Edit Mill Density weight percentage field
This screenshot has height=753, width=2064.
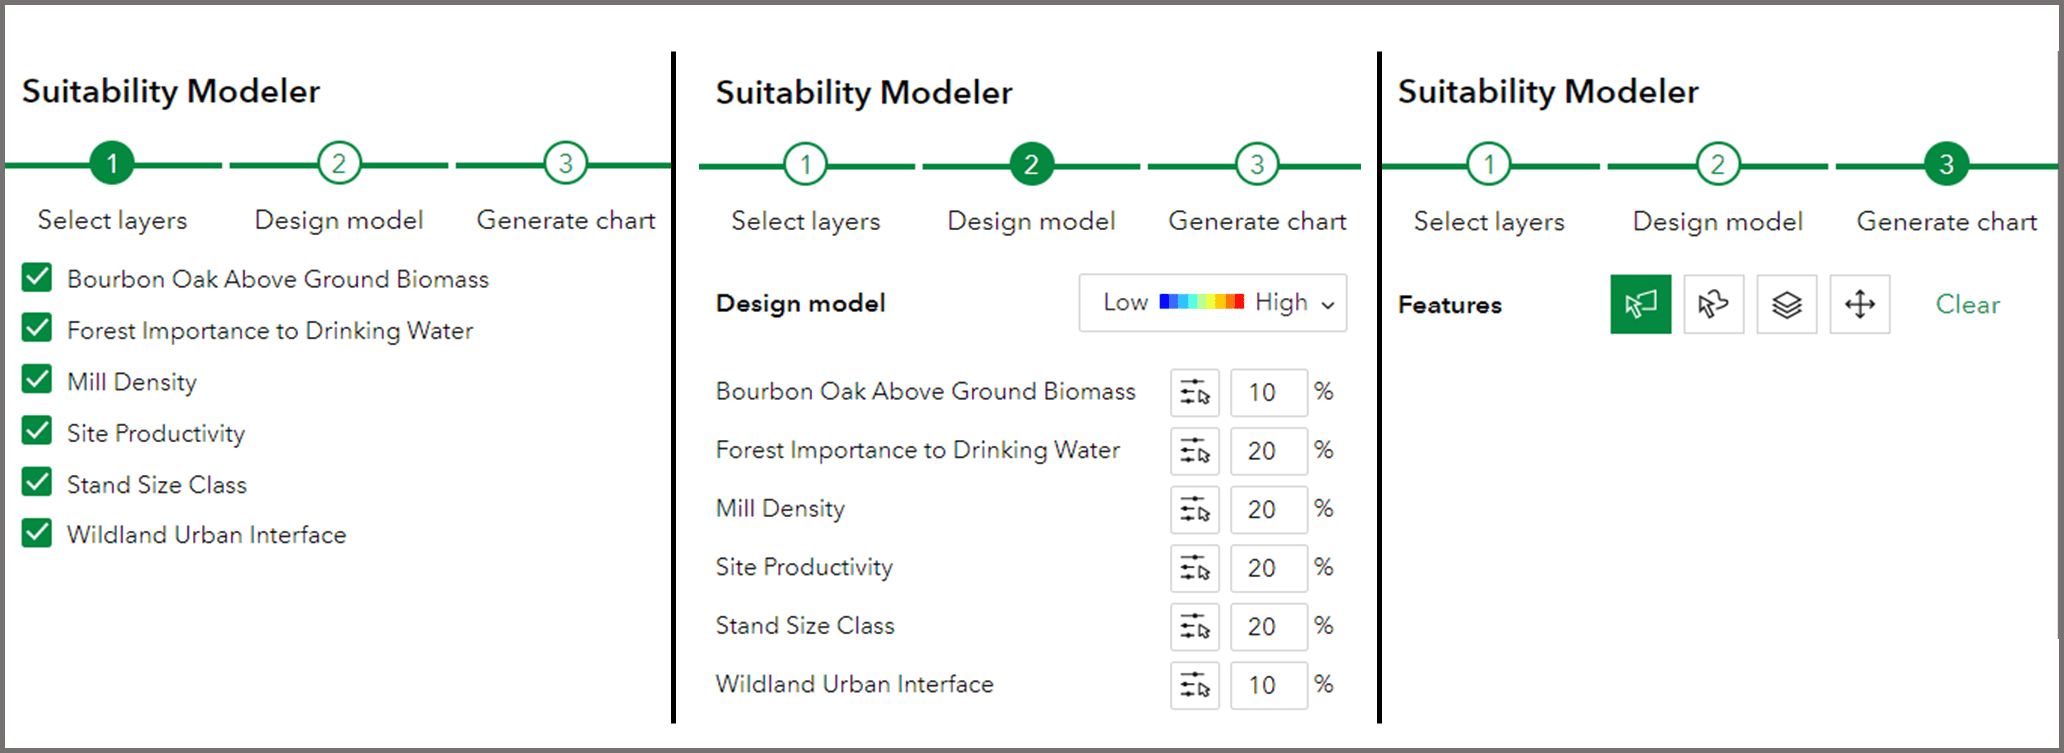[x=1269, y=509]
